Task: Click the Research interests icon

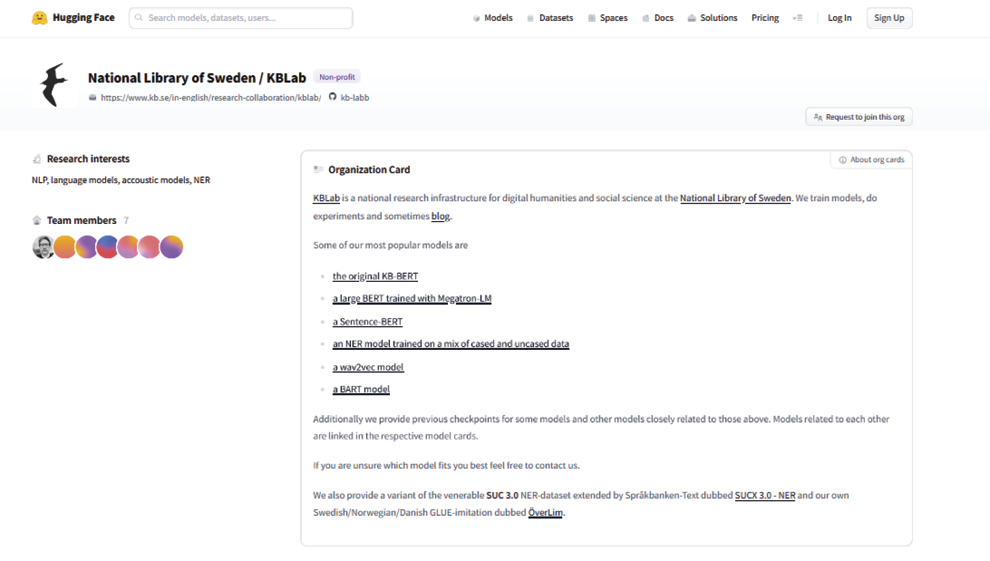Action: click(37, 159)
